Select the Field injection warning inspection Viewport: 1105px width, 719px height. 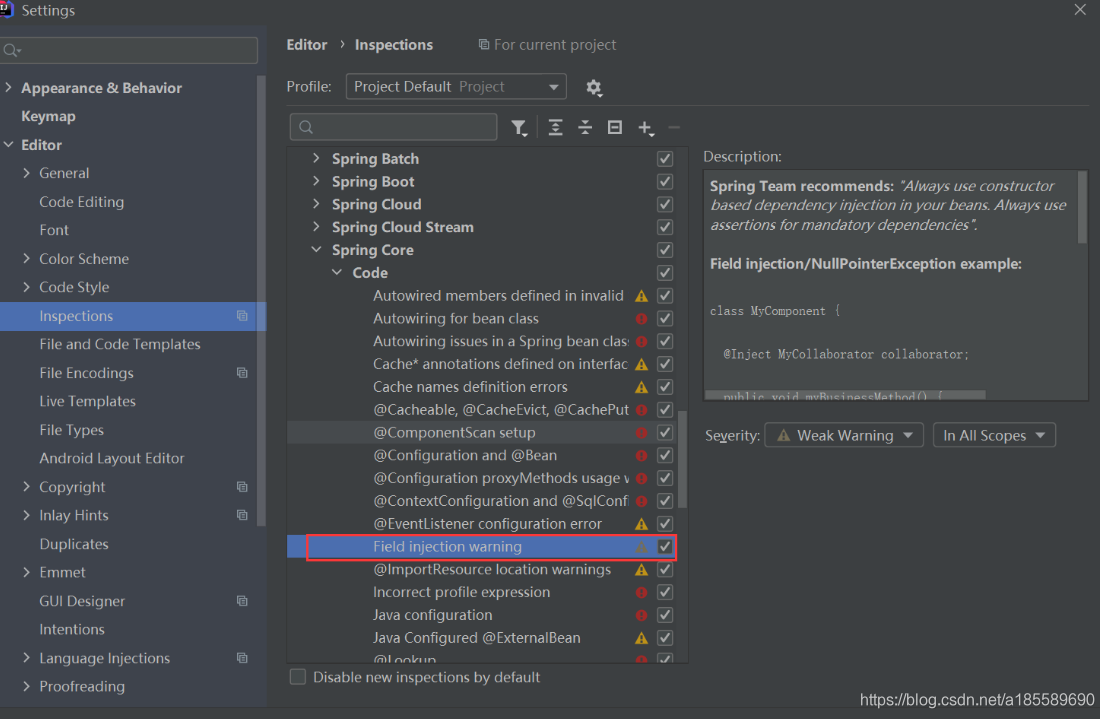447,546
